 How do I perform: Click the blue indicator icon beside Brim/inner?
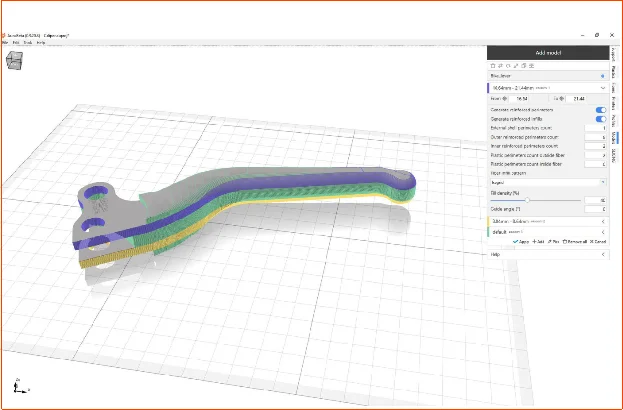601,76
